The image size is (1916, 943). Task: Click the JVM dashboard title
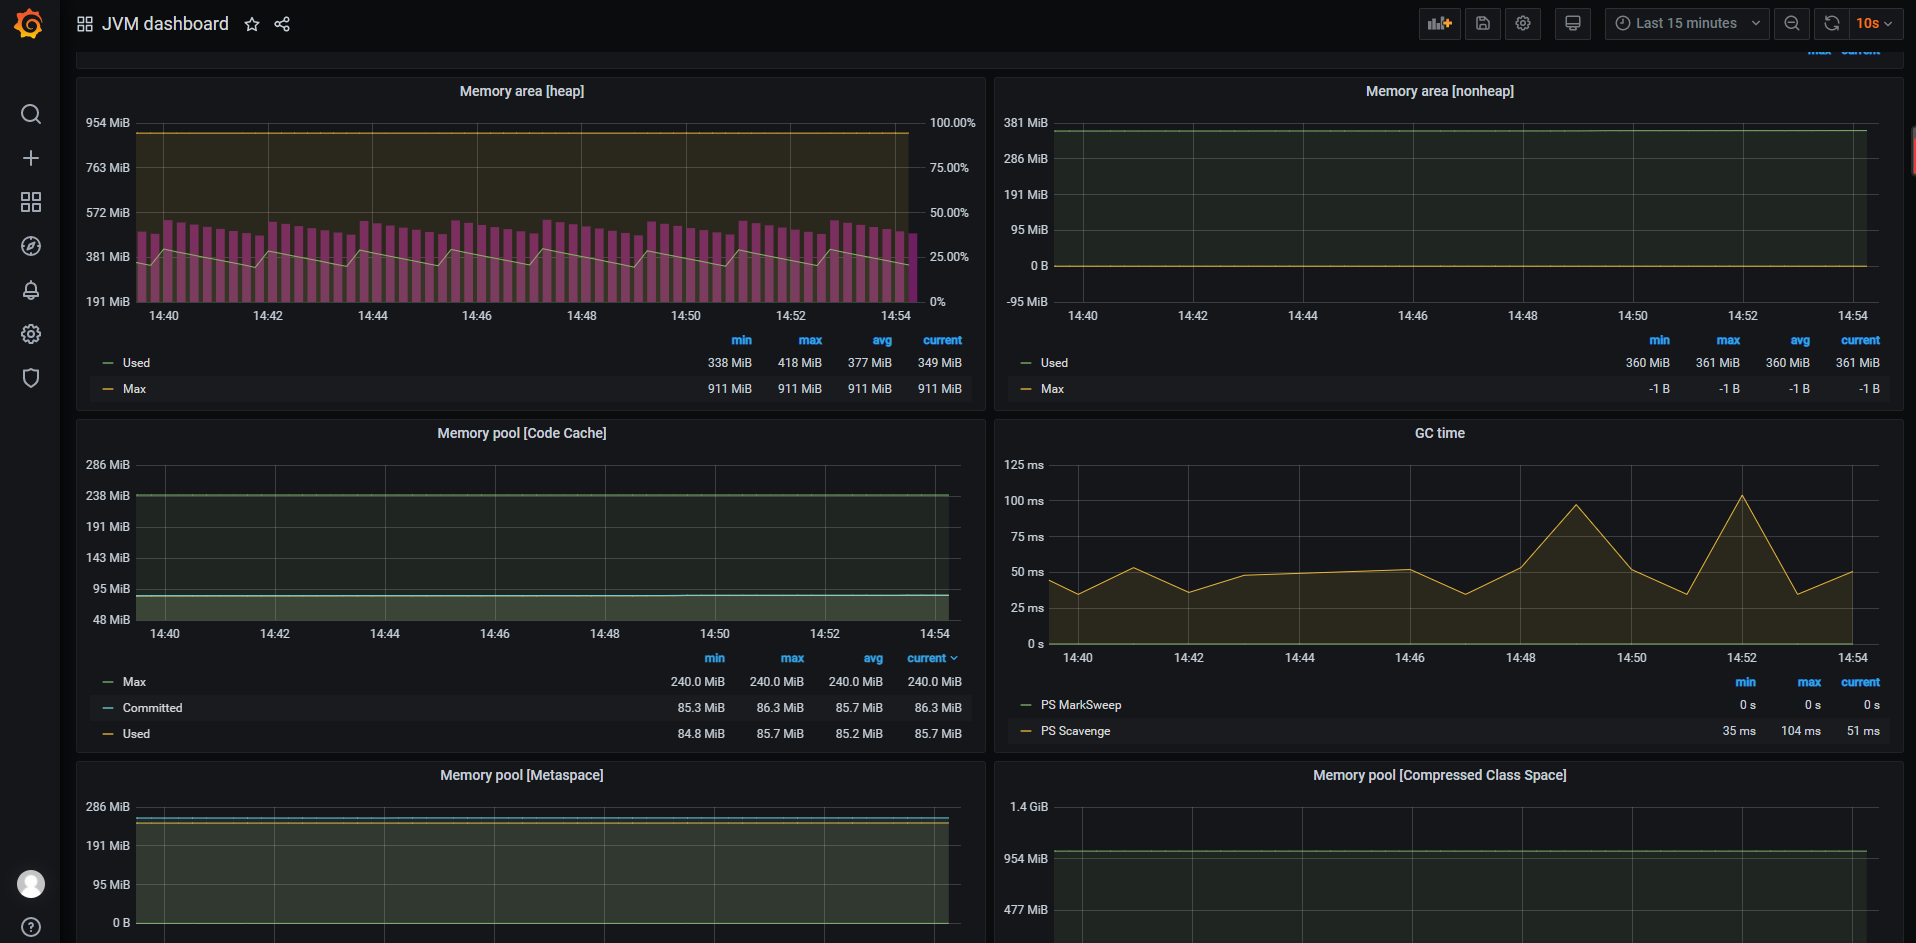pos(165,24)
